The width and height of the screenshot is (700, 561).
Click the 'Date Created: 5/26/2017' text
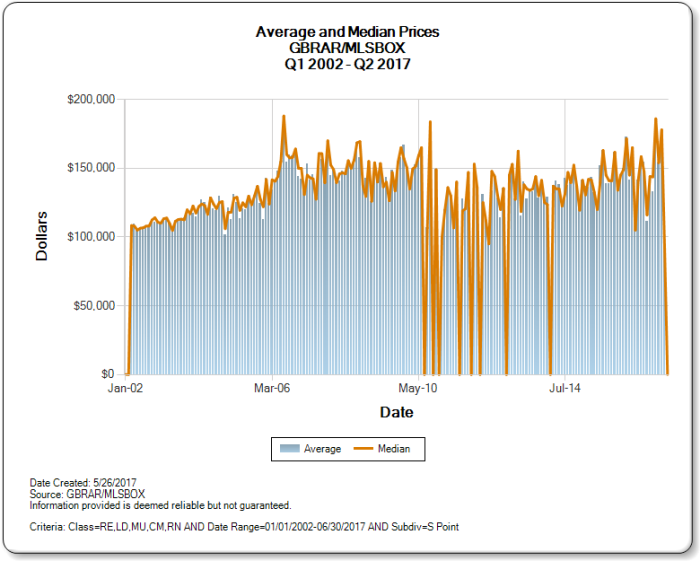pyautogui.click(x=83, y=483)
